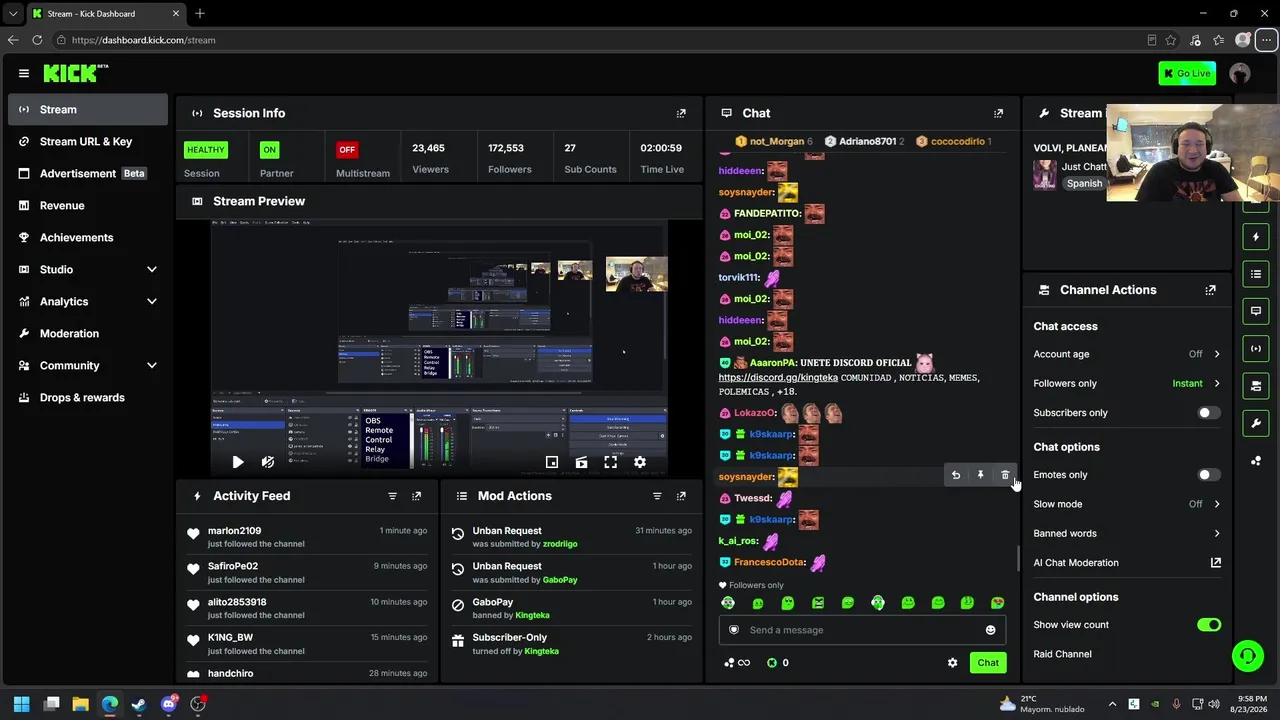Pop out the Activity Feed panel
Screen dimensions: 1280x720
[416, 496]
